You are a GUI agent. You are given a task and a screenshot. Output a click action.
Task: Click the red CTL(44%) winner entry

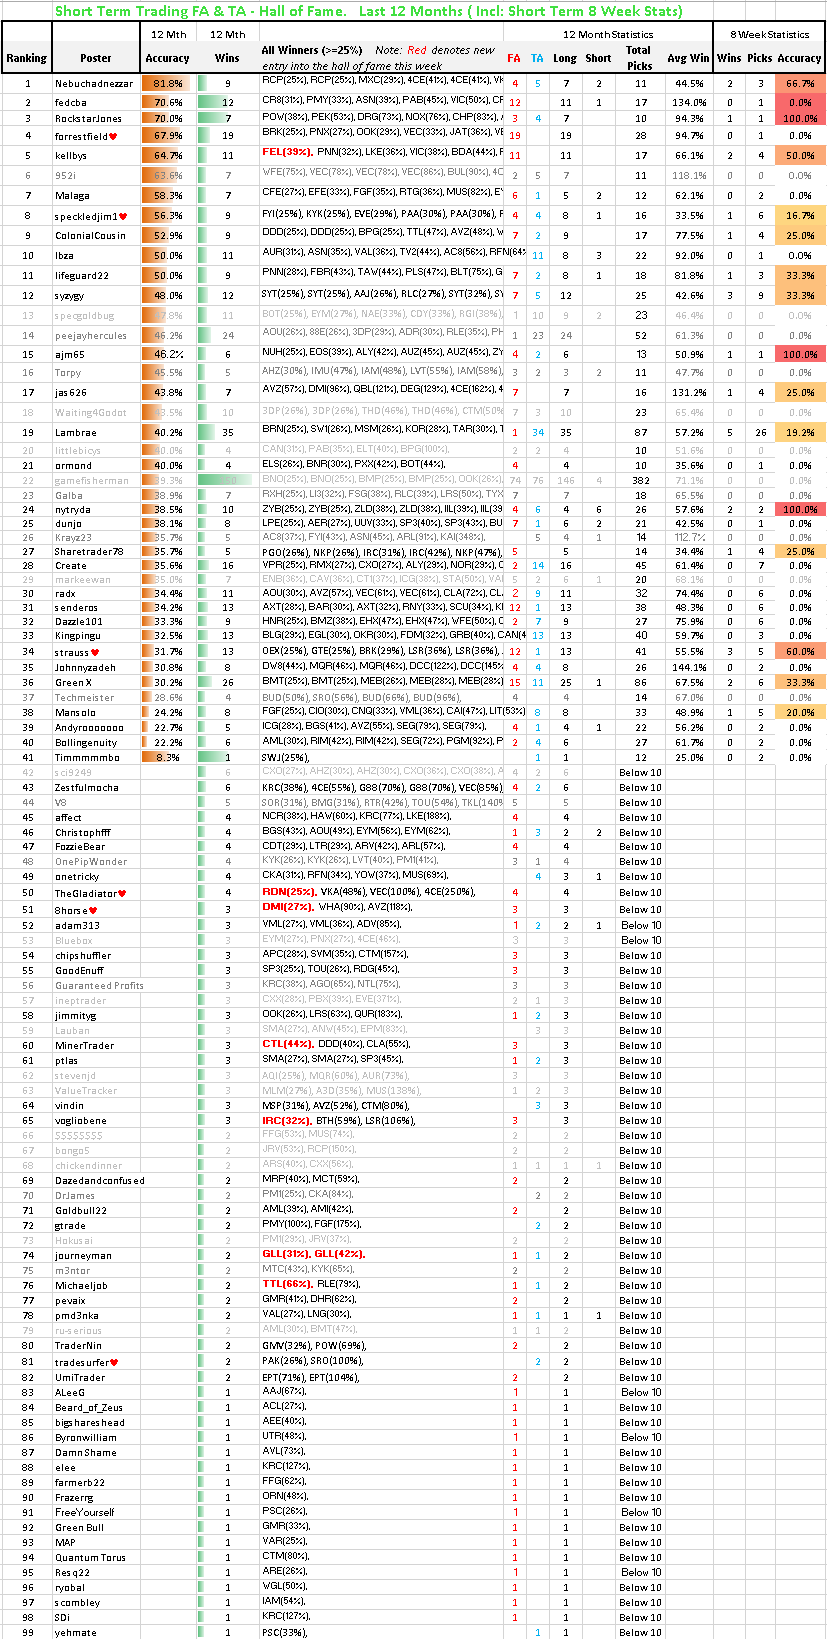288,1043
